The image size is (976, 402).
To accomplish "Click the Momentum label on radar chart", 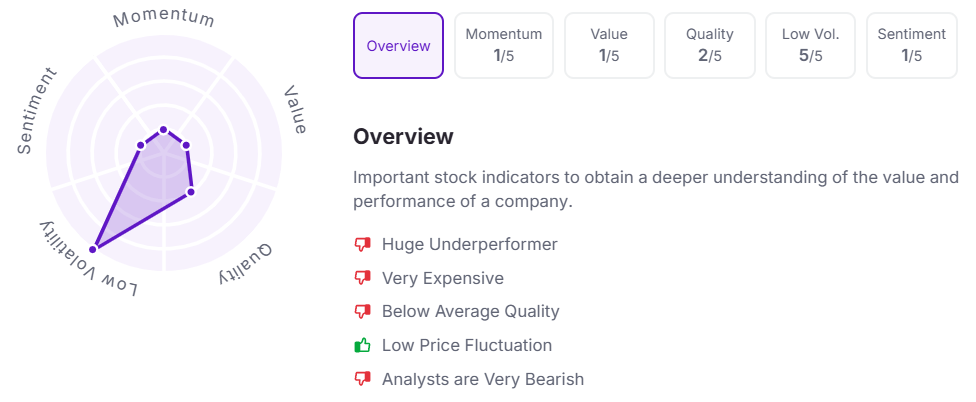I will 164,19.
